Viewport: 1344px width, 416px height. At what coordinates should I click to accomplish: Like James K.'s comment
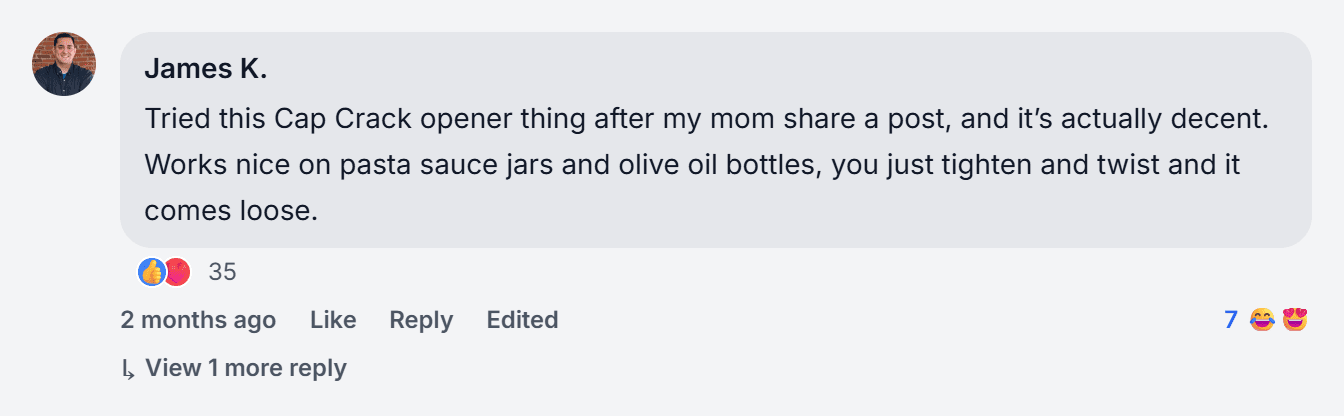coord(333,320)
